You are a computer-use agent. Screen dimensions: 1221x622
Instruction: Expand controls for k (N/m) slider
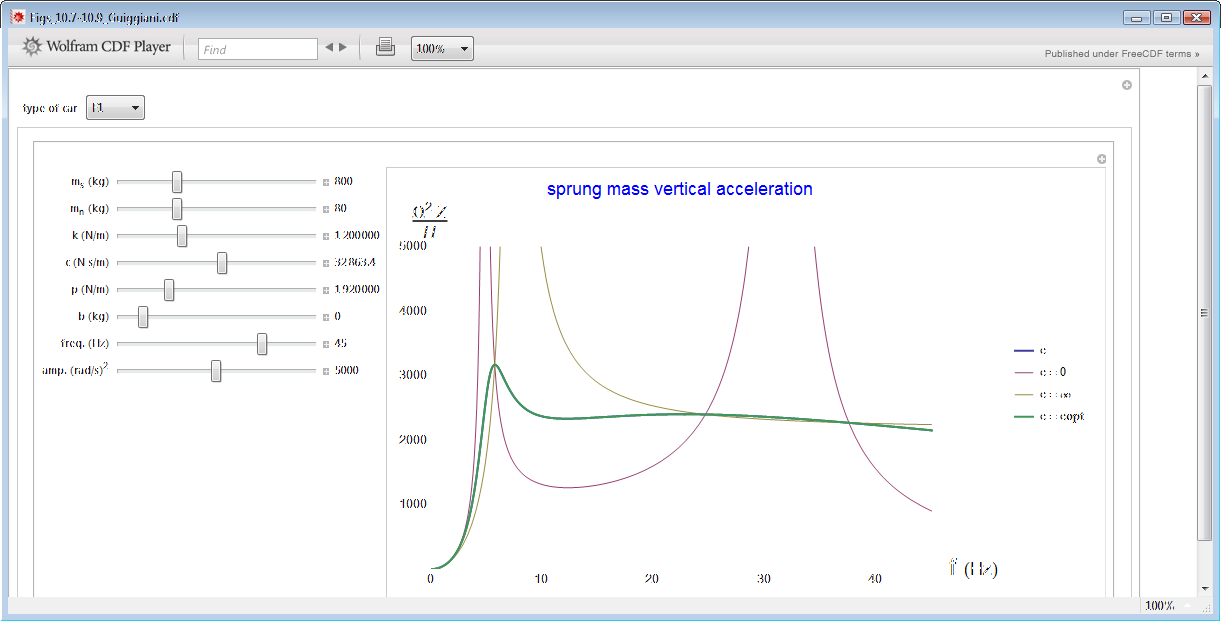[326, 236]
